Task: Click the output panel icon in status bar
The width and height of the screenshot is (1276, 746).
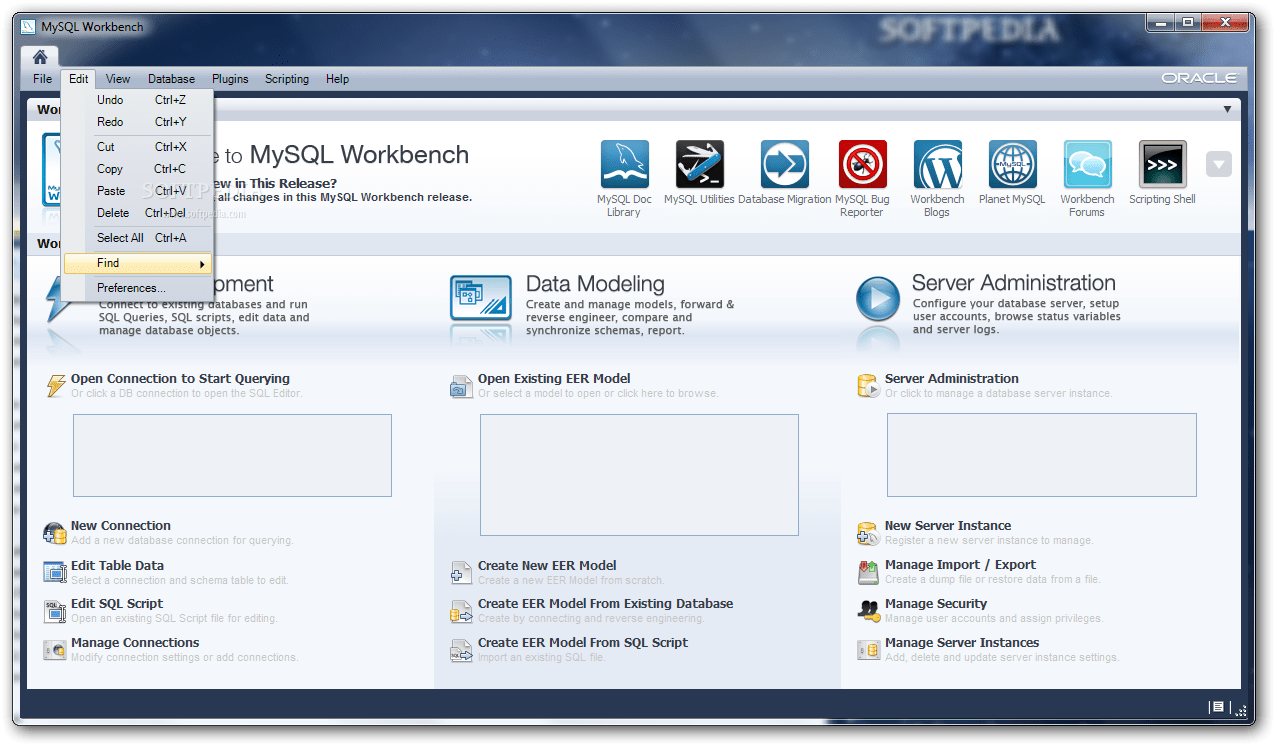Action: 1217,707
